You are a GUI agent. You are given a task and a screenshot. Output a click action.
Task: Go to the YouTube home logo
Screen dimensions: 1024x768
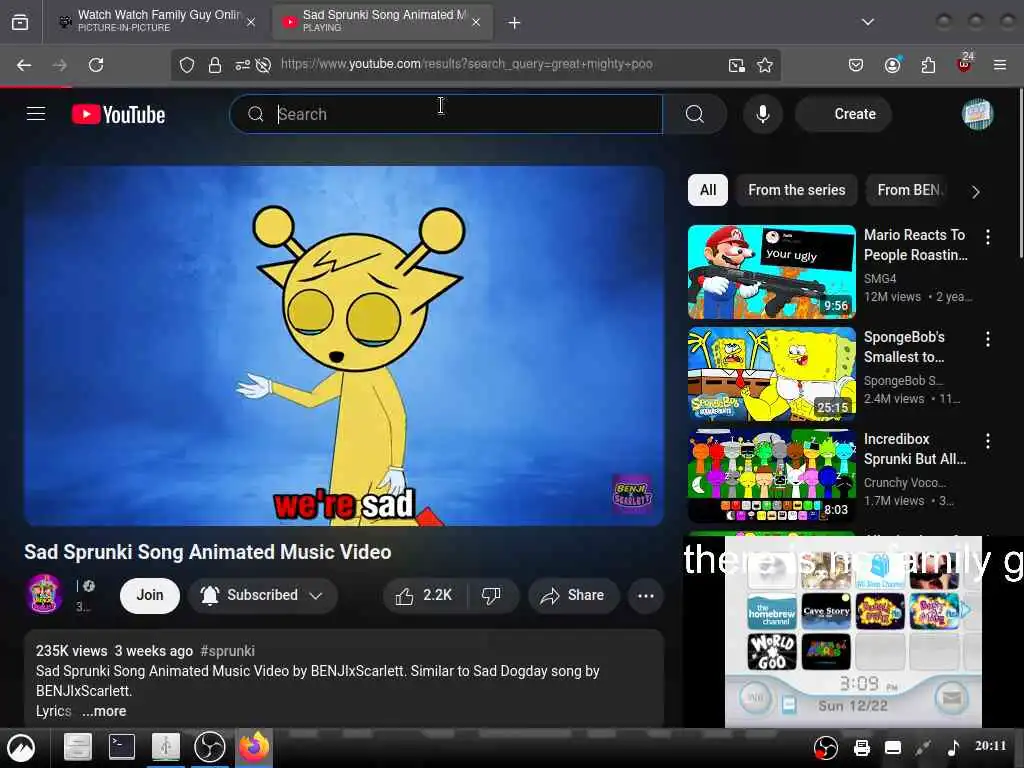(x=118, y=114)
